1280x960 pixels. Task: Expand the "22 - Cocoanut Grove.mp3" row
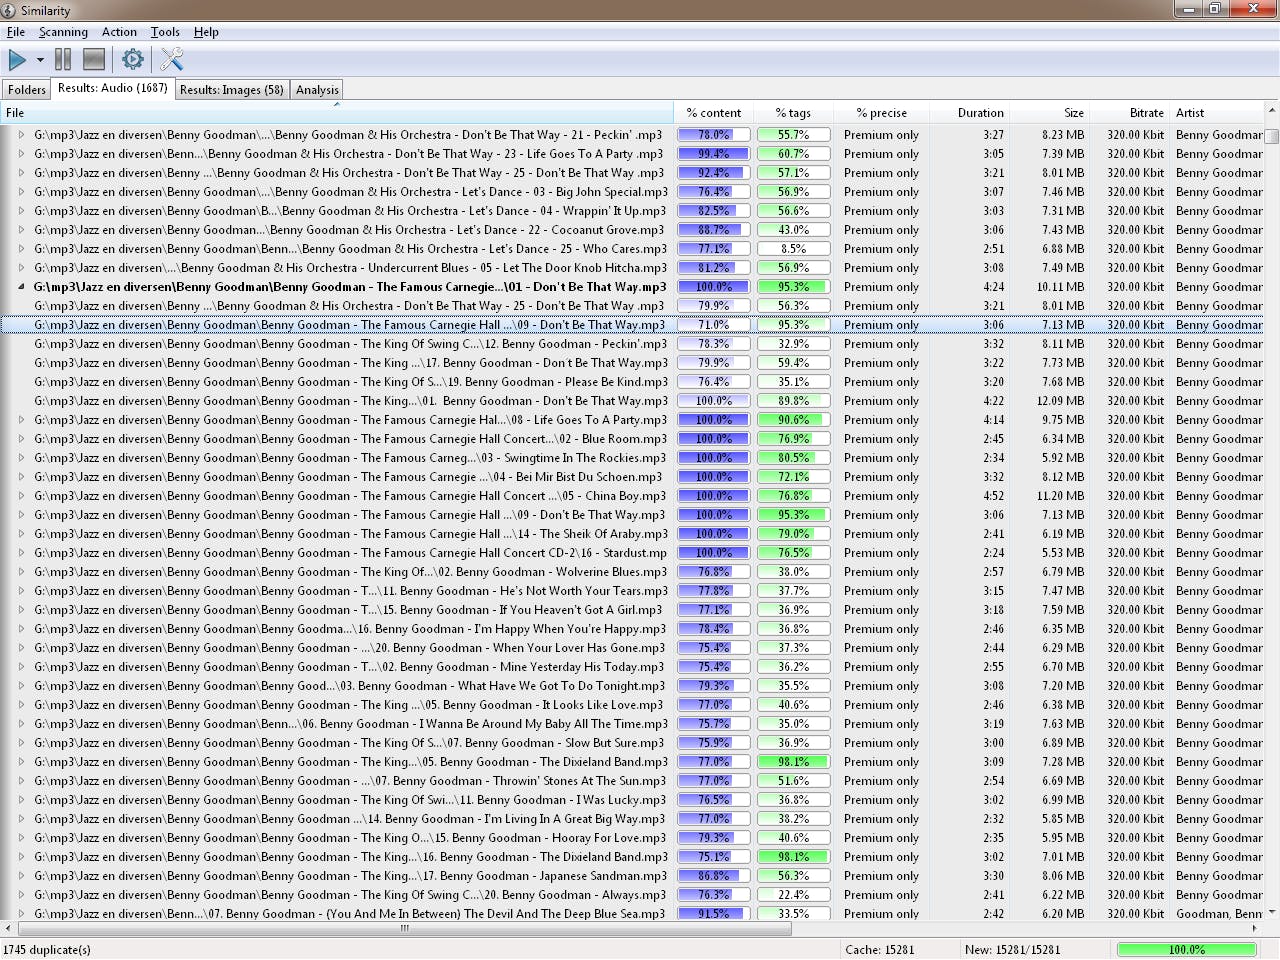coord(21,230)
